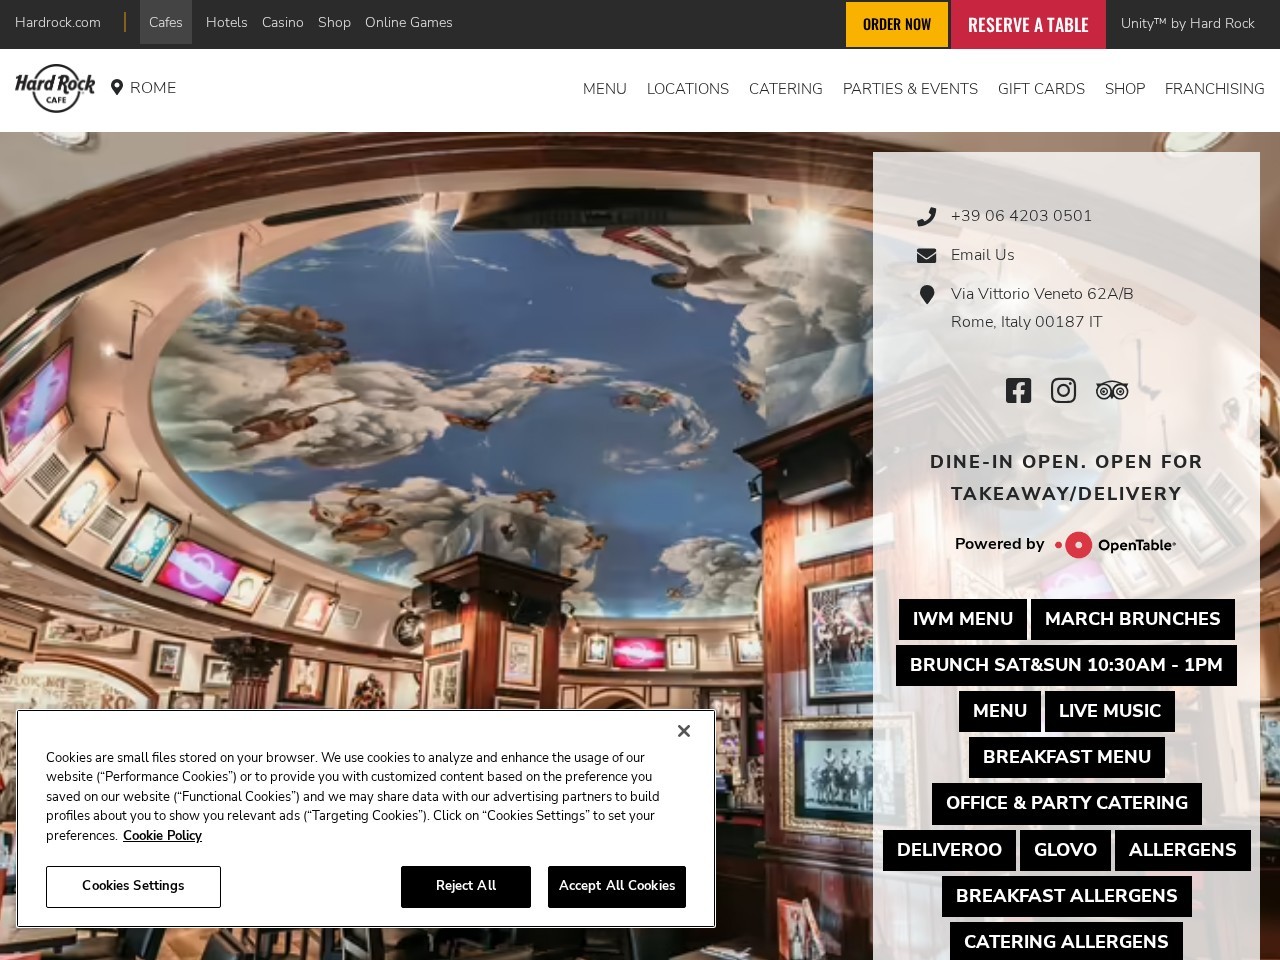Open the CATERING menu item
The height and width of the screenshot is (960, 1280).
(785, 89)
